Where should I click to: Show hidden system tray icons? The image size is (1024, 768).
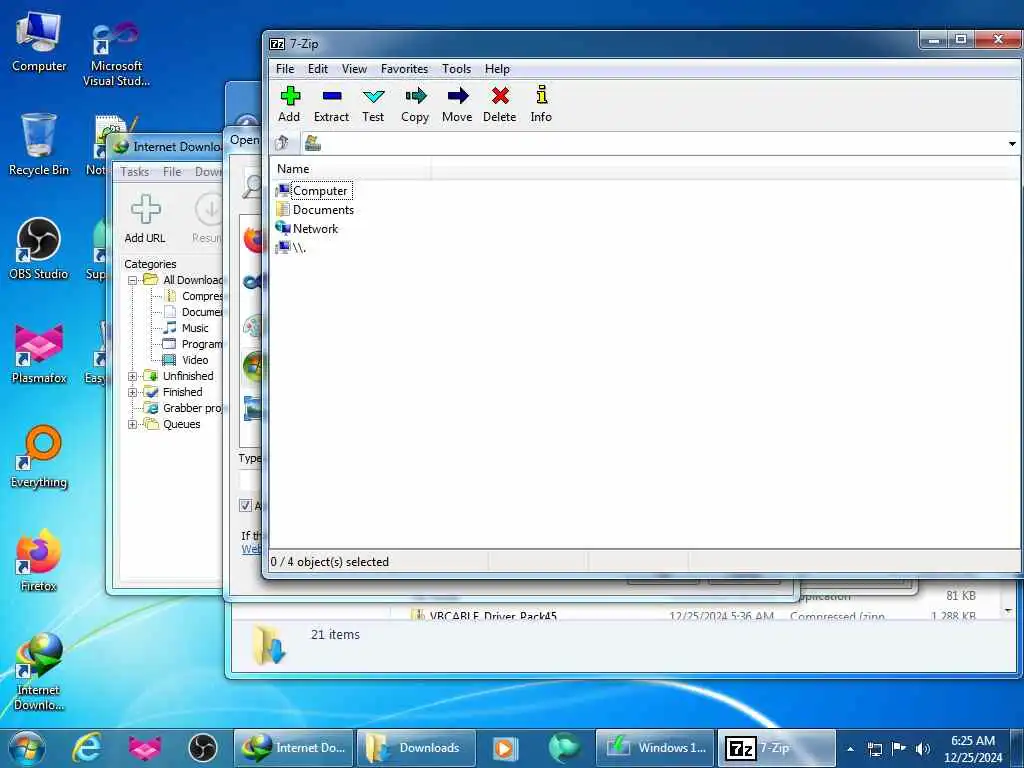coord(850,749)
